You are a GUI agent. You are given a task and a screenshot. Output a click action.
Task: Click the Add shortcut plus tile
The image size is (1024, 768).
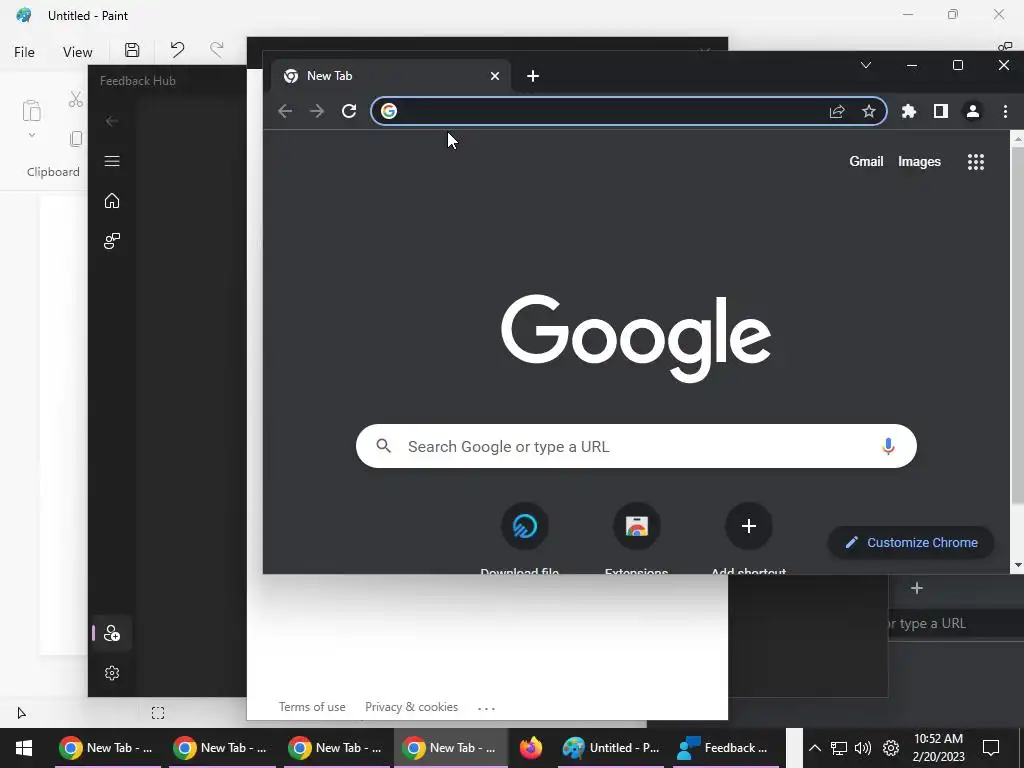click(748, 526)
